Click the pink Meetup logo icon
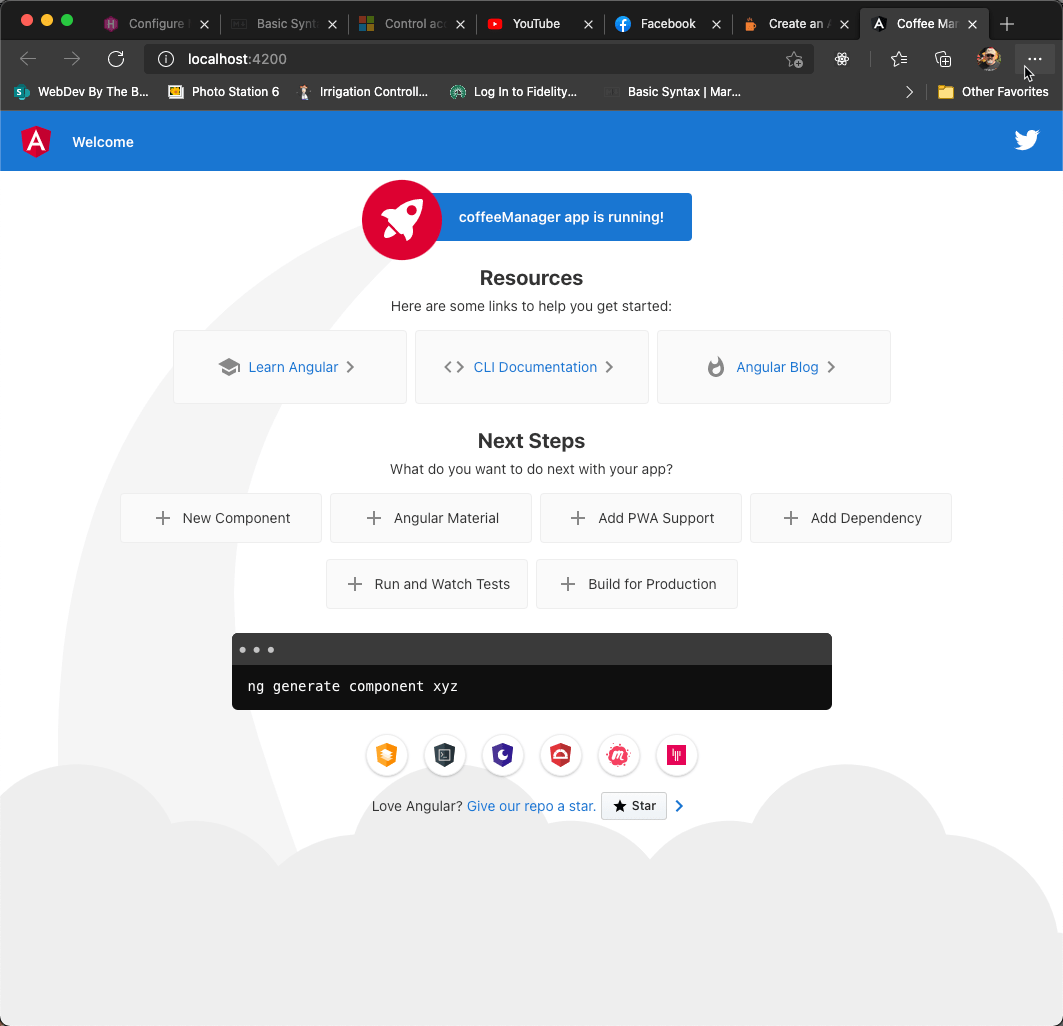 pyautogui.click(x=618, y=755)
